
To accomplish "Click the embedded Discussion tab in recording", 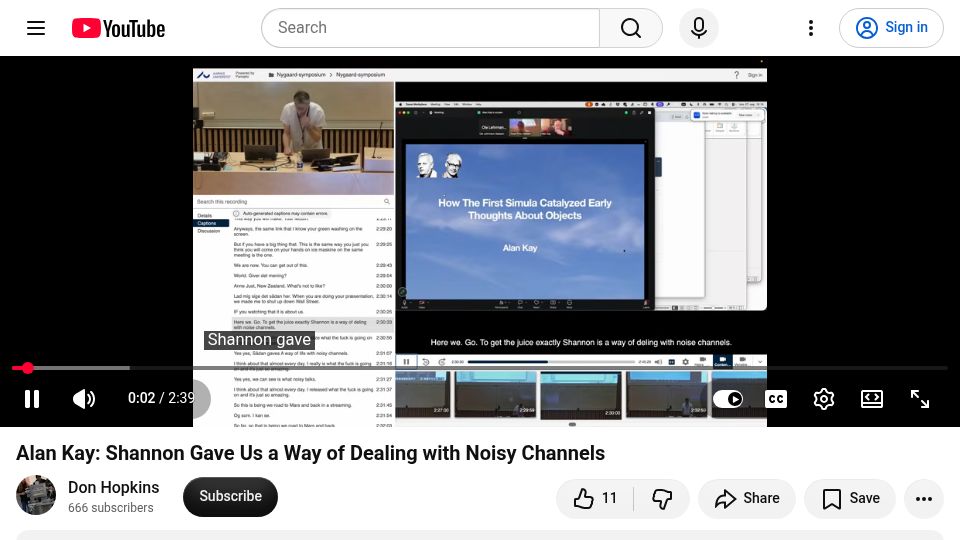I will pyautogui.click(x=209, y=231).
